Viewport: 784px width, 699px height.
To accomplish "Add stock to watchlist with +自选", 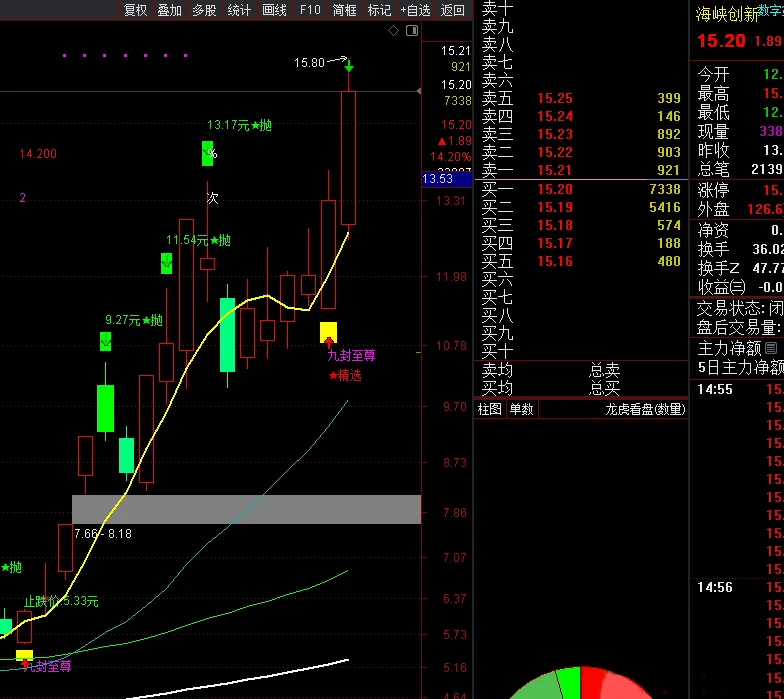I will pos(415,10).
